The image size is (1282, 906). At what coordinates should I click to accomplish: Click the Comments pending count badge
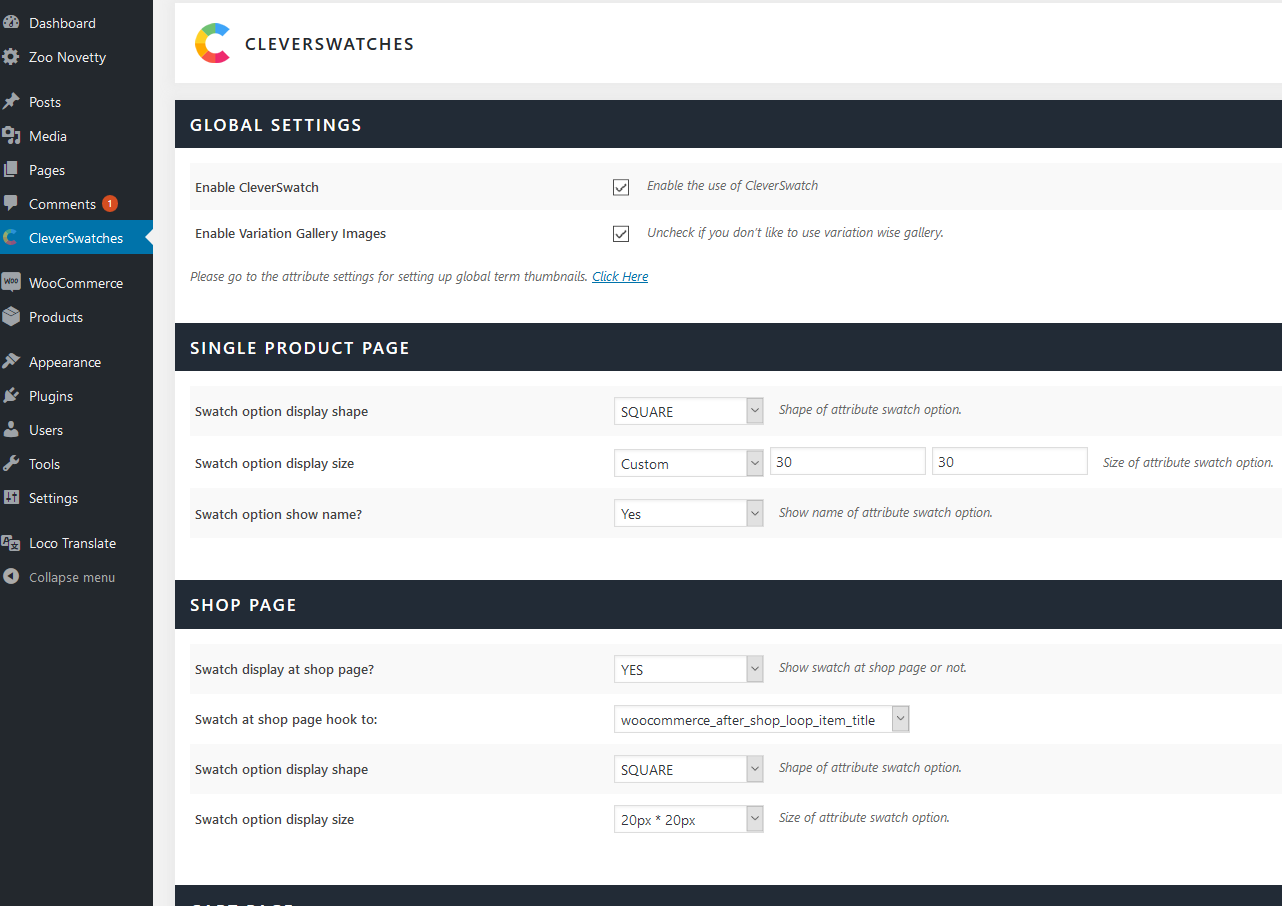pyautogui.click(x=110, y=204)
